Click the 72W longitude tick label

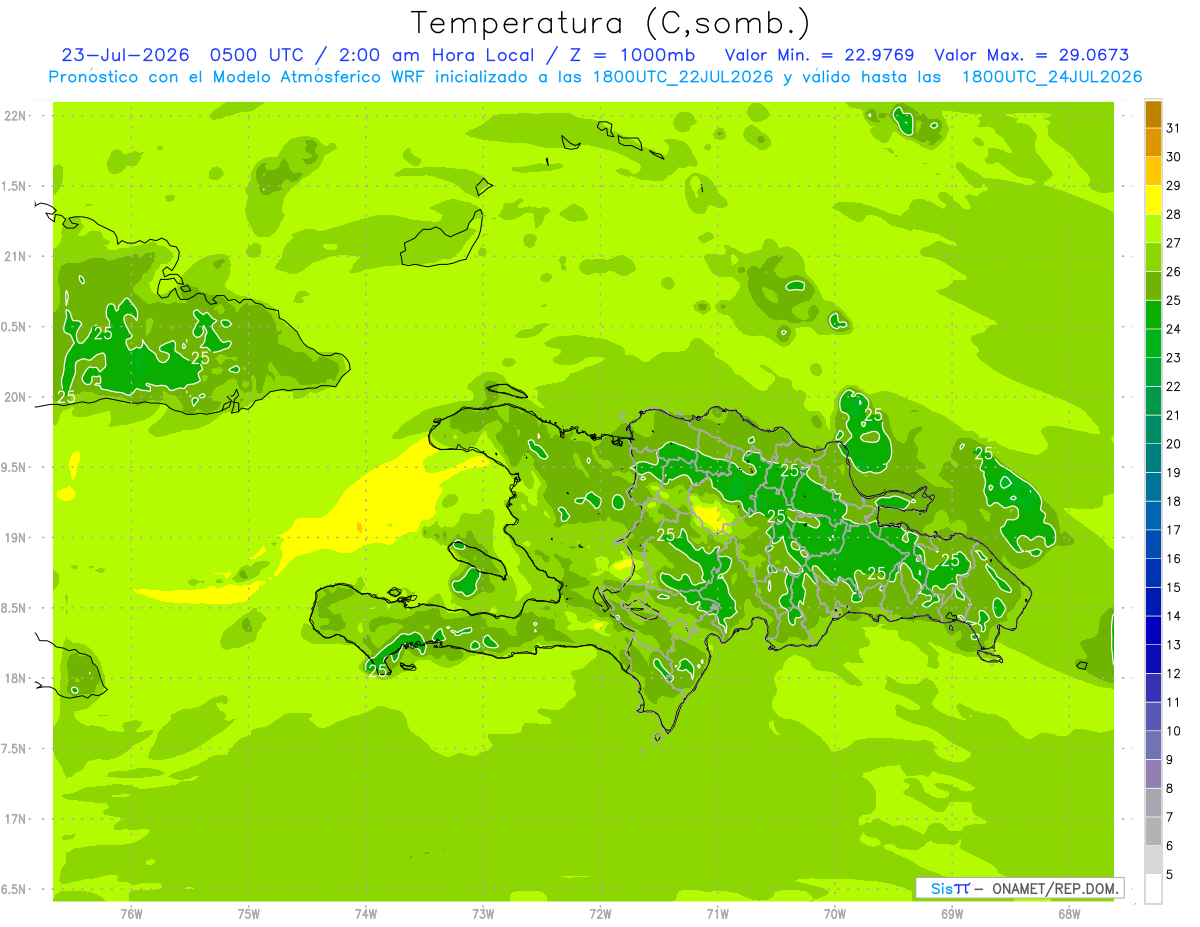pos(600,914)
